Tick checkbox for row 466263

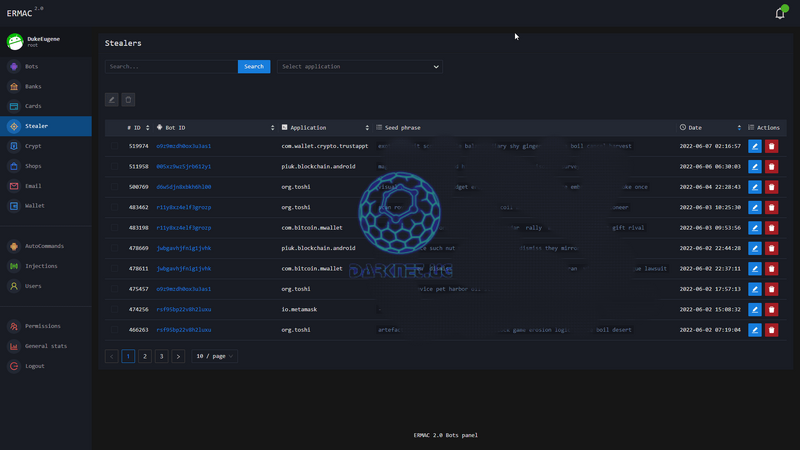point(114,330)
